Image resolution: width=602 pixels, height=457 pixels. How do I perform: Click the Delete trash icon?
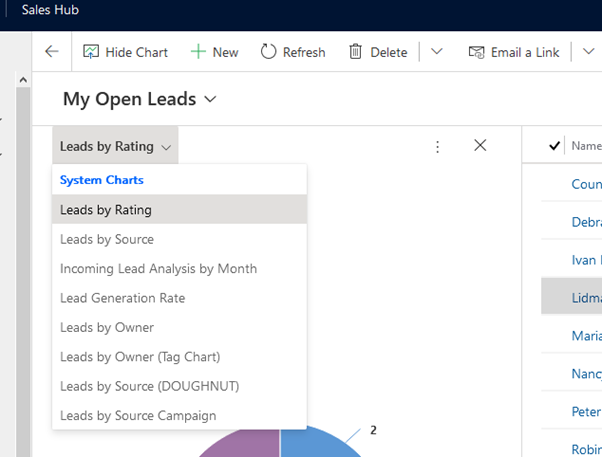(x=356, y=52)
